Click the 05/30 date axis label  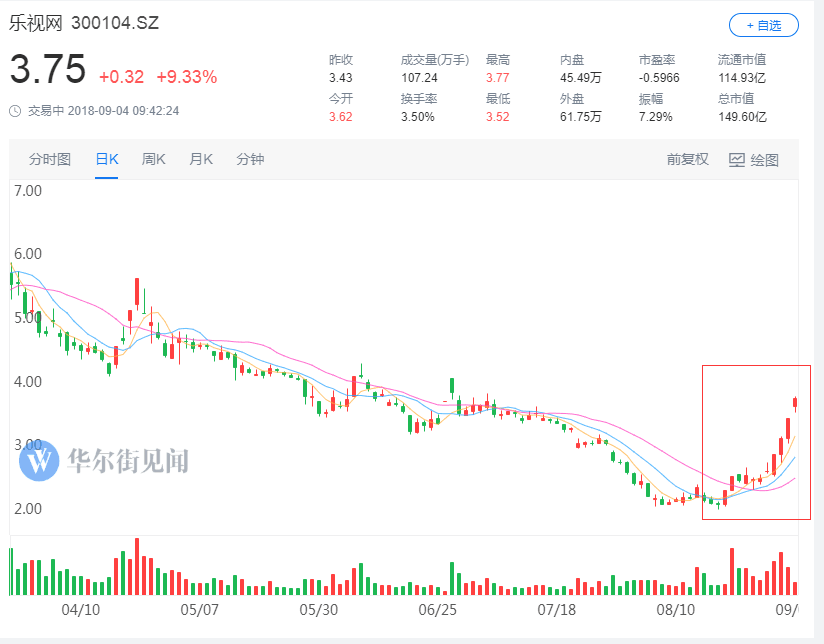(x=318, y=610)
